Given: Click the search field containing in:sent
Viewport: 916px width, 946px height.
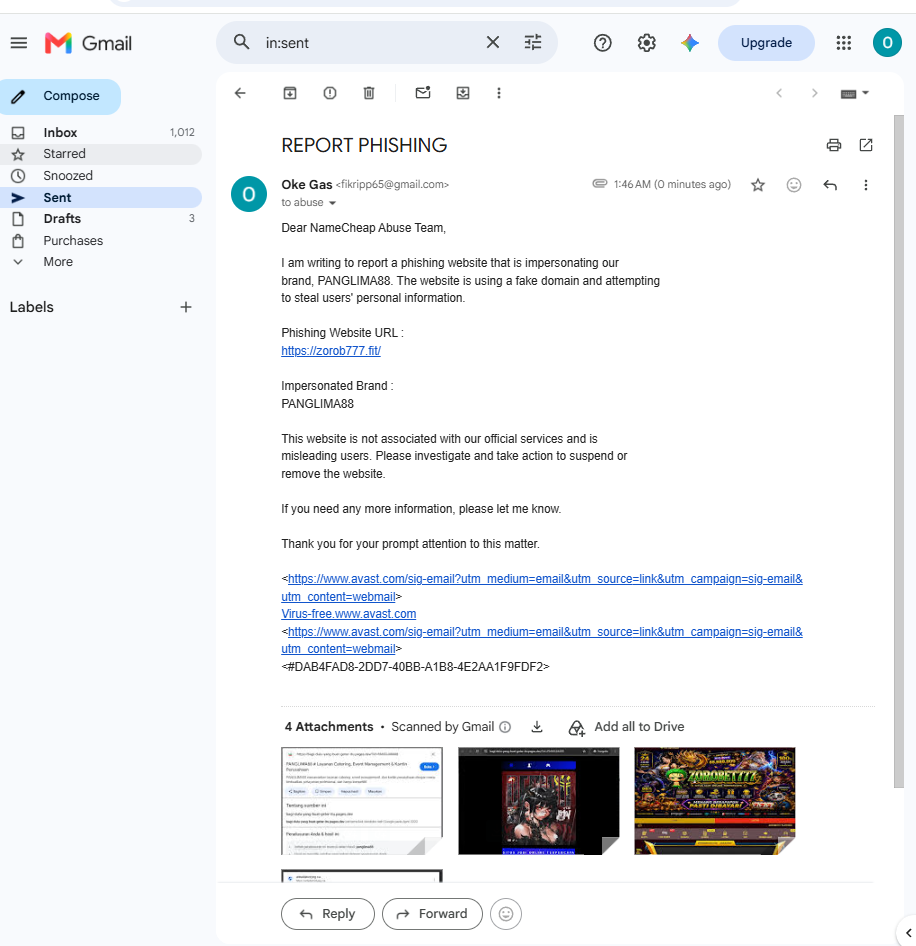Looking at the screenshot, I should tap(368, 43).
